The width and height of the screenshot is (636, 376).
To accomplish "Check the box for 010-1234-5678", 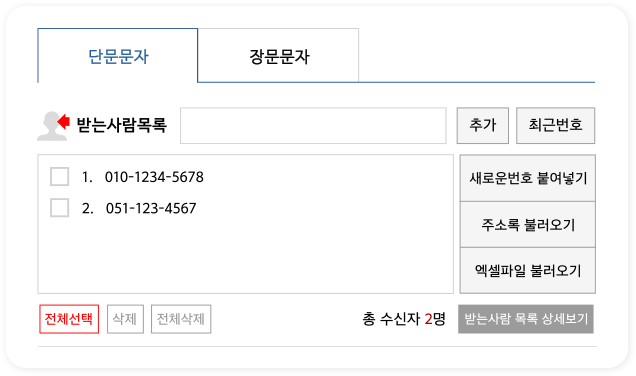I will click(x=59, y=176).
